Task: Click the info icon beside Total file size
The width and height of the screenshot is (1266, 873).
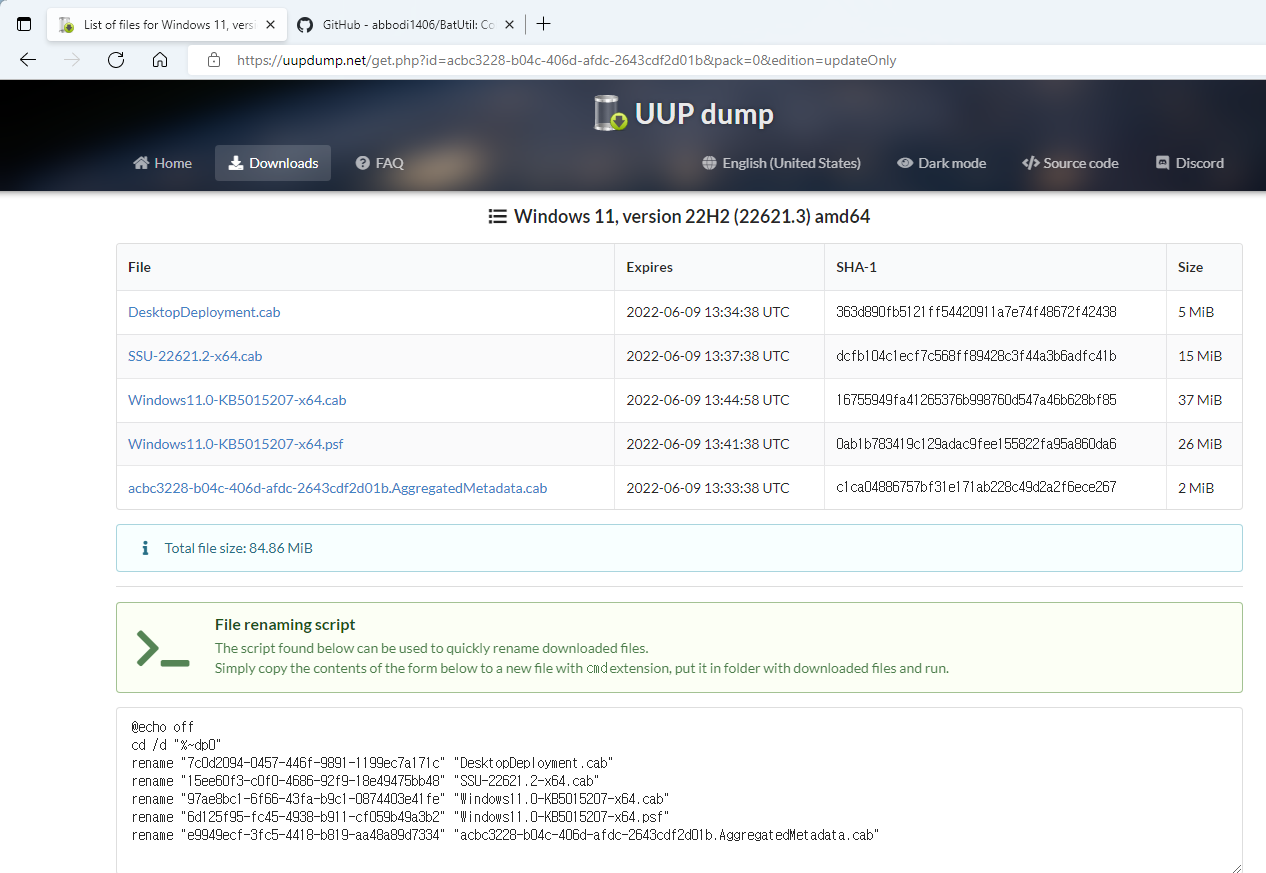Action: pos(145,548)
